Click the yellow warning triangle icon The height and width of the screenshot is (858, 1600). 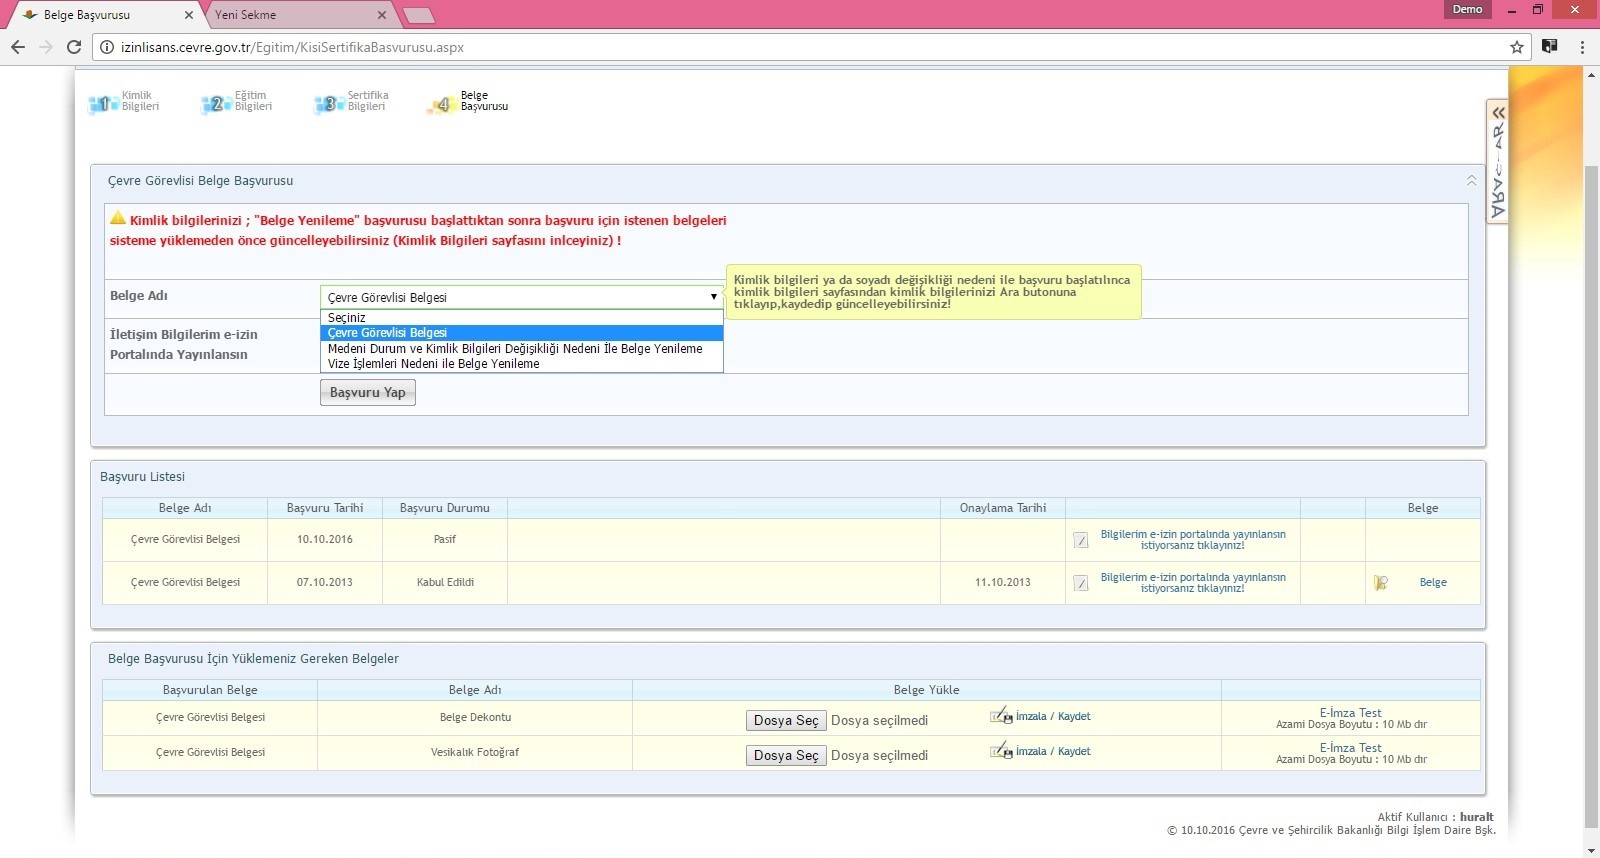pos(118,218)
